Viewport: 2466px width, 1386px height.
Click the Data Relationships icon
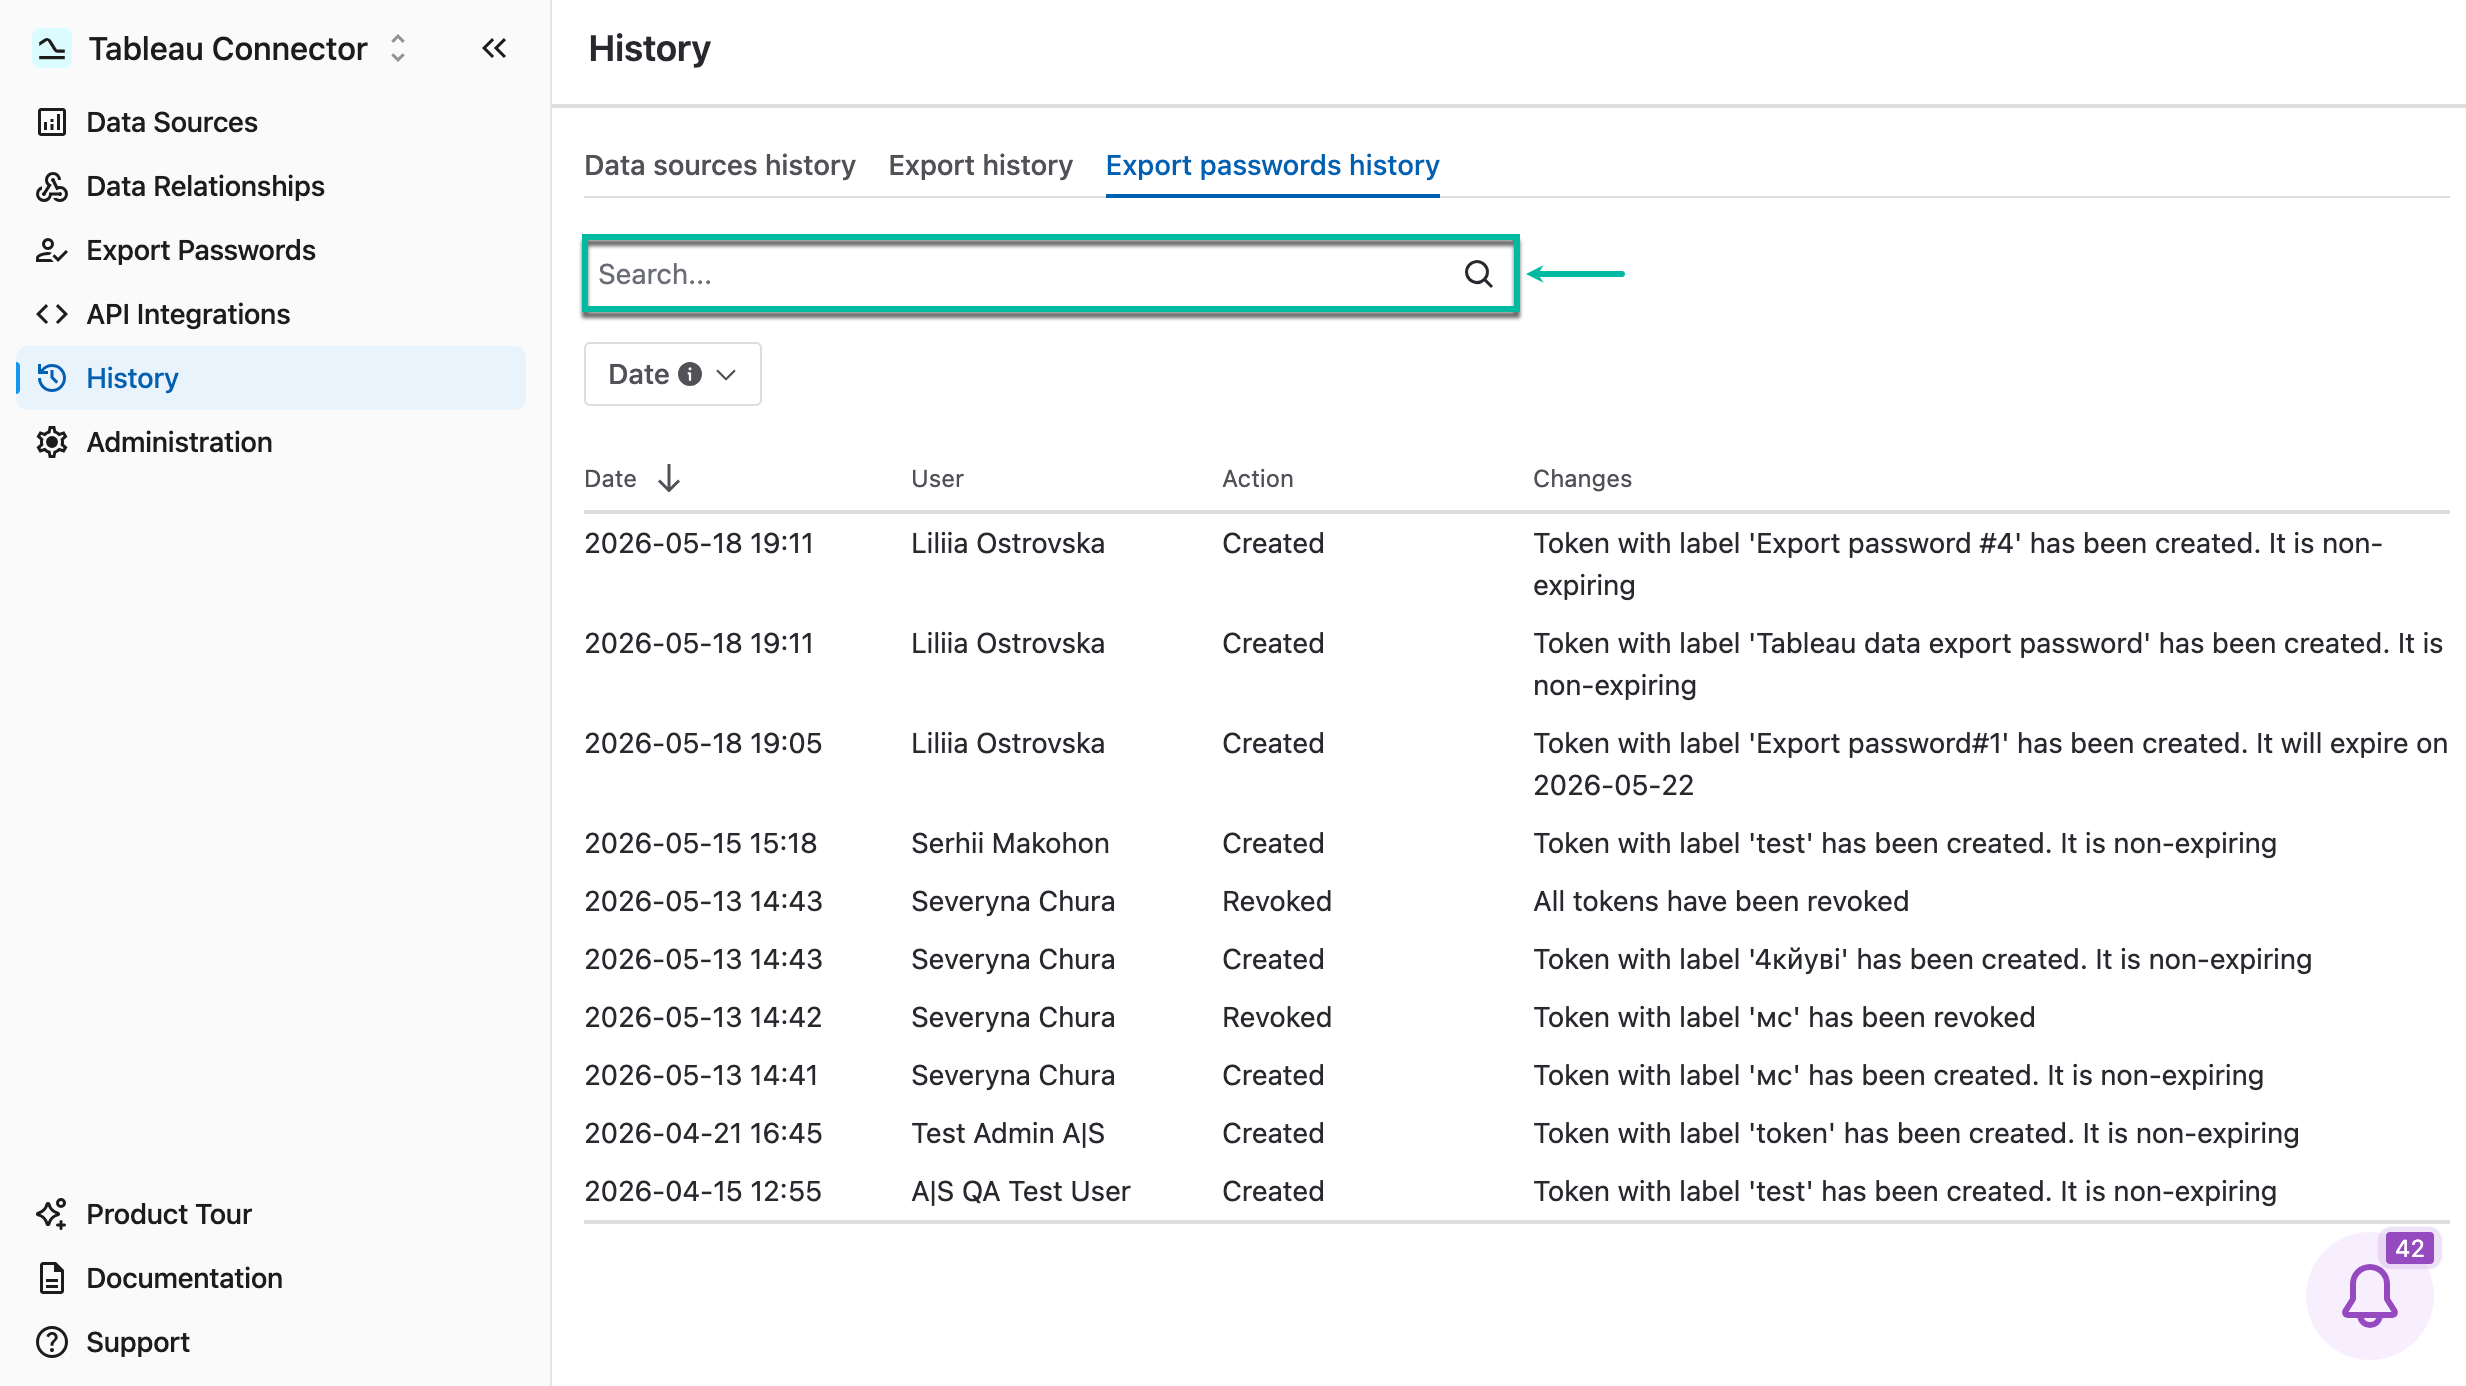pos(52,186)
